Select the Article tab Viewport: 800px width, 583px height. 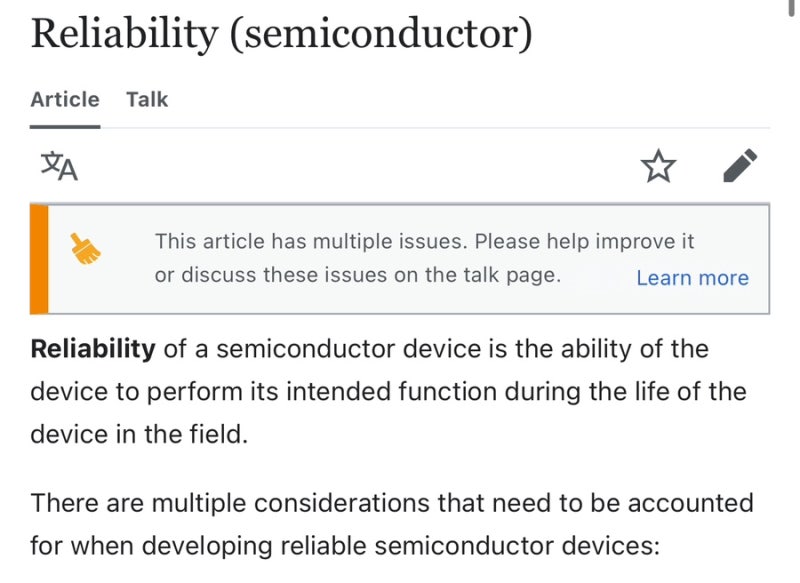pos(65,99)
